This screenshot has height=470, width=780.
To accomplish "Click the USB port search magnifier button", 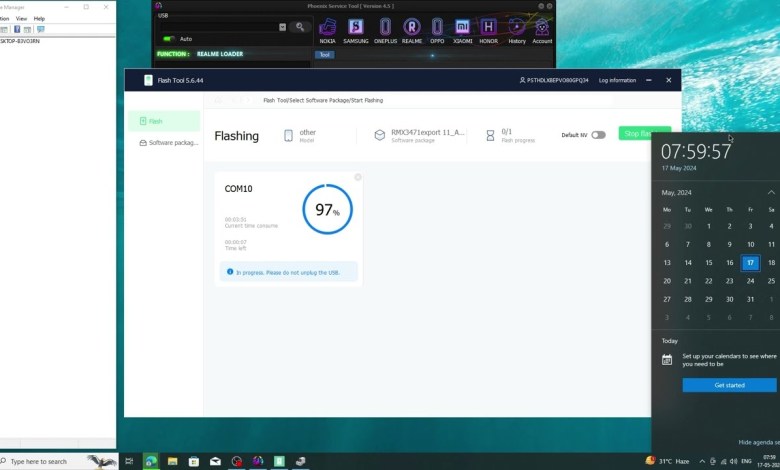I will (300, 27).
